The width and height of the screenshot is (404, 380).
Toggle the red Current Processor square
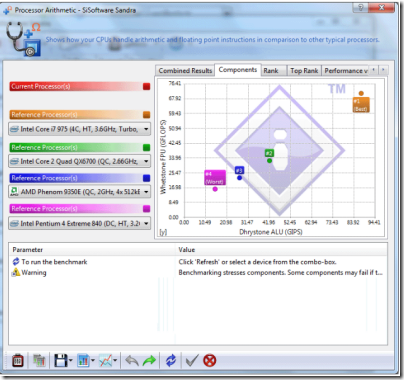(x=146, y=86)
